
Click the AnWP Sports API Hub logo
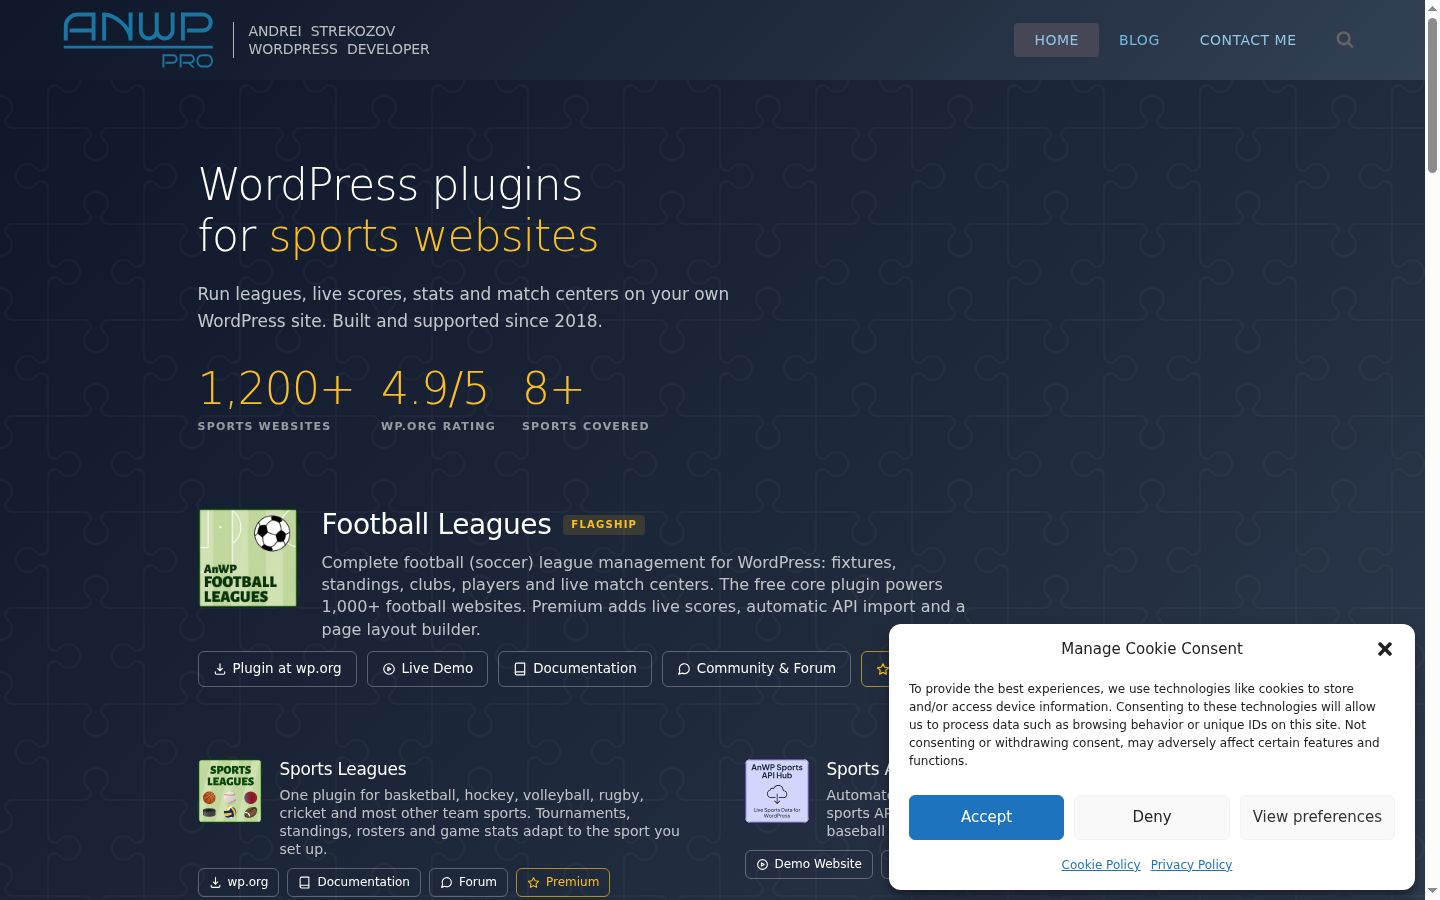(777, 791)
